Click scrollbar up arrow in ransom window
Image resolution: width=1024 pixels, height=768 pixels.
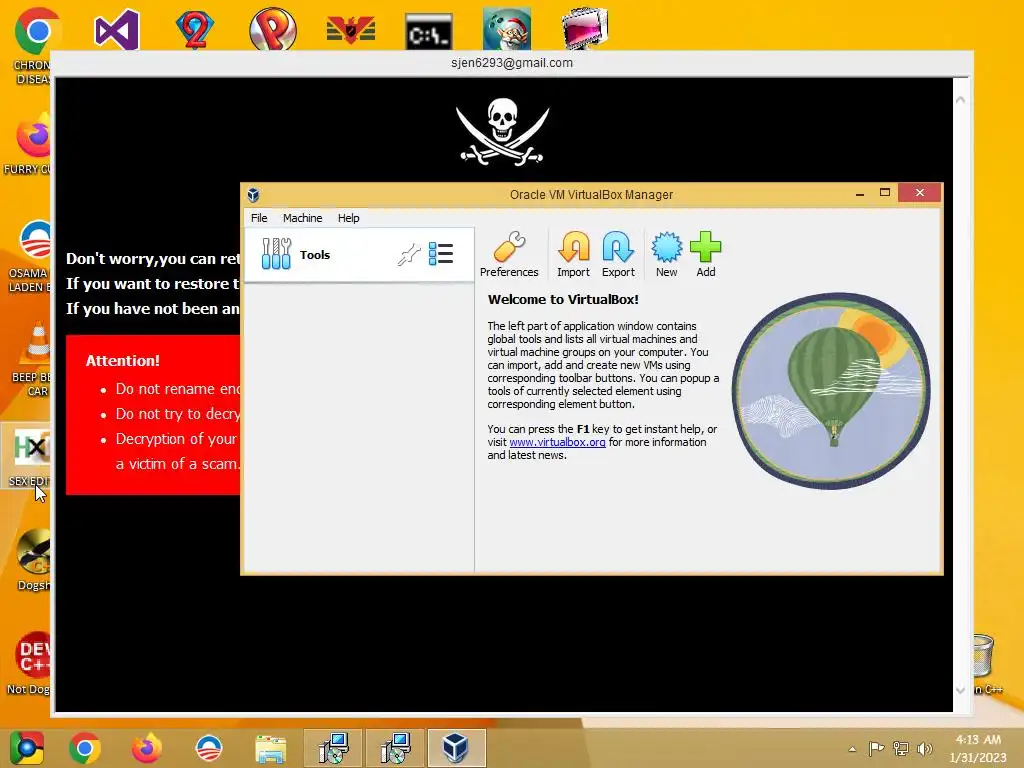[x=960, y=100]
